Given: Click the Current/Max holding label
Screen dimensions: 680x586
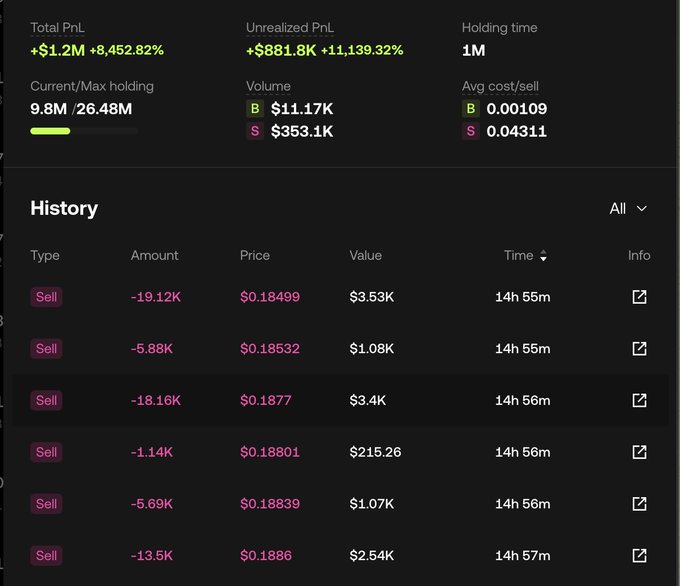Looking at the screenshot, I should [x=92, y=86].
